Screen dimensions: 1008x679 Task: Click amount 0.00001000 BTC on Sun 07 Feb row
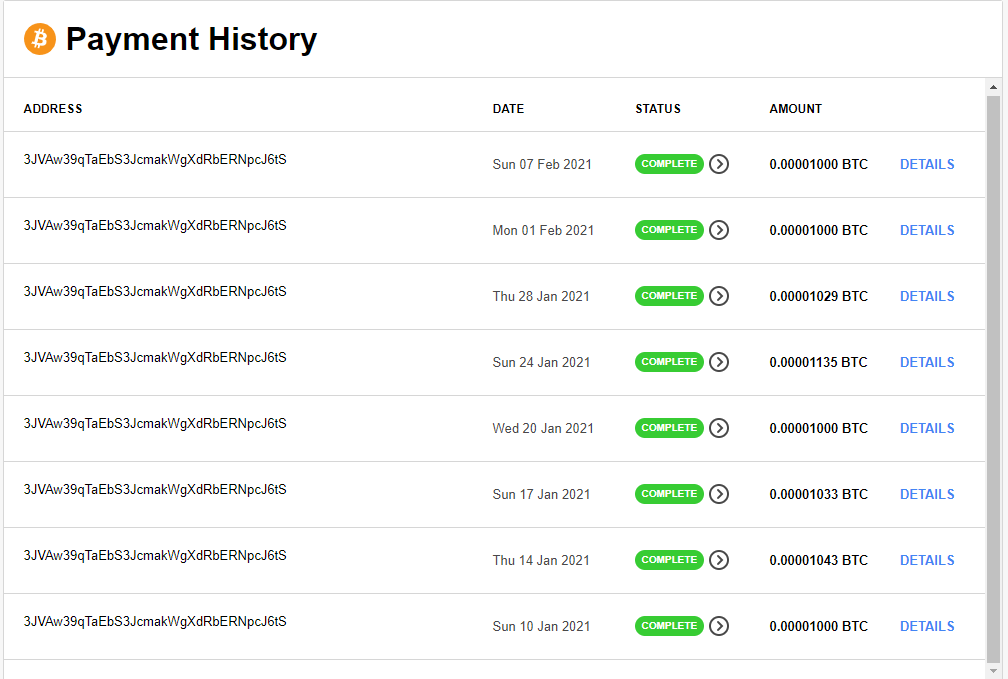(818, 165)
